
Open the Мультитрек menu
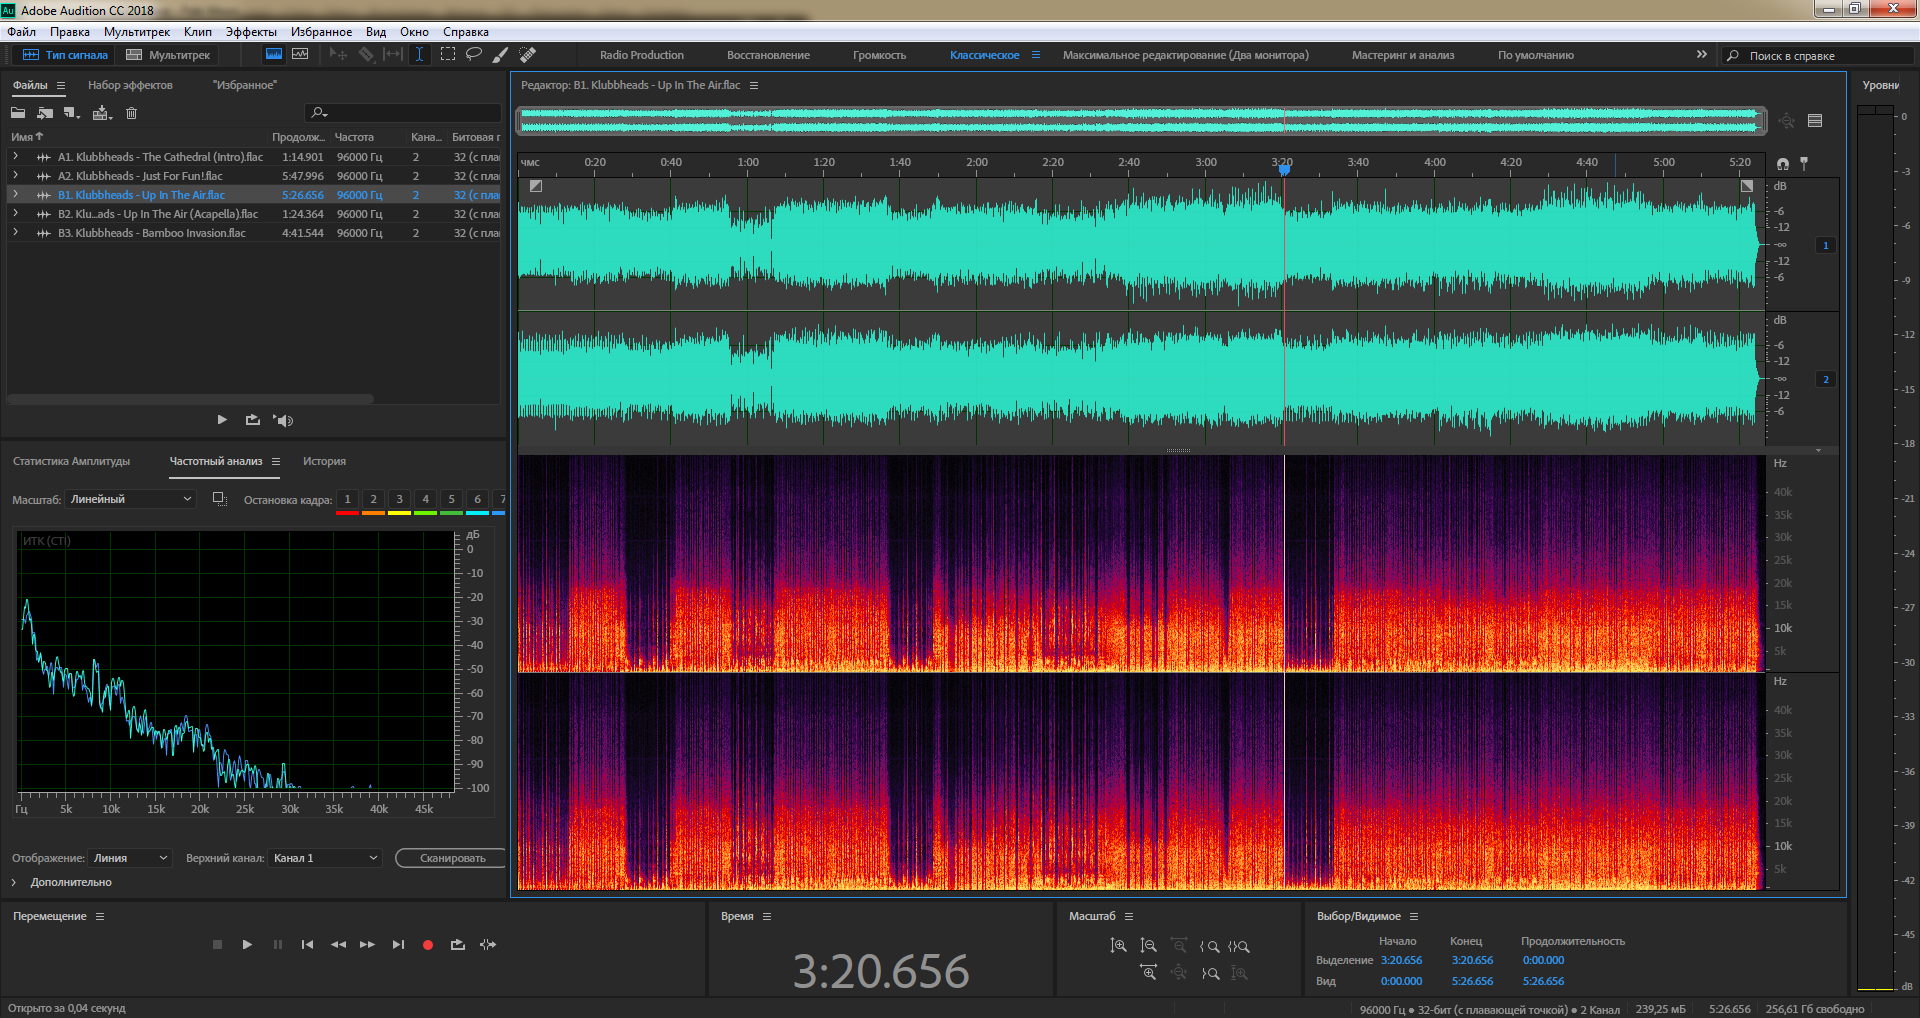pyautogui.click(x=137, y=32)
